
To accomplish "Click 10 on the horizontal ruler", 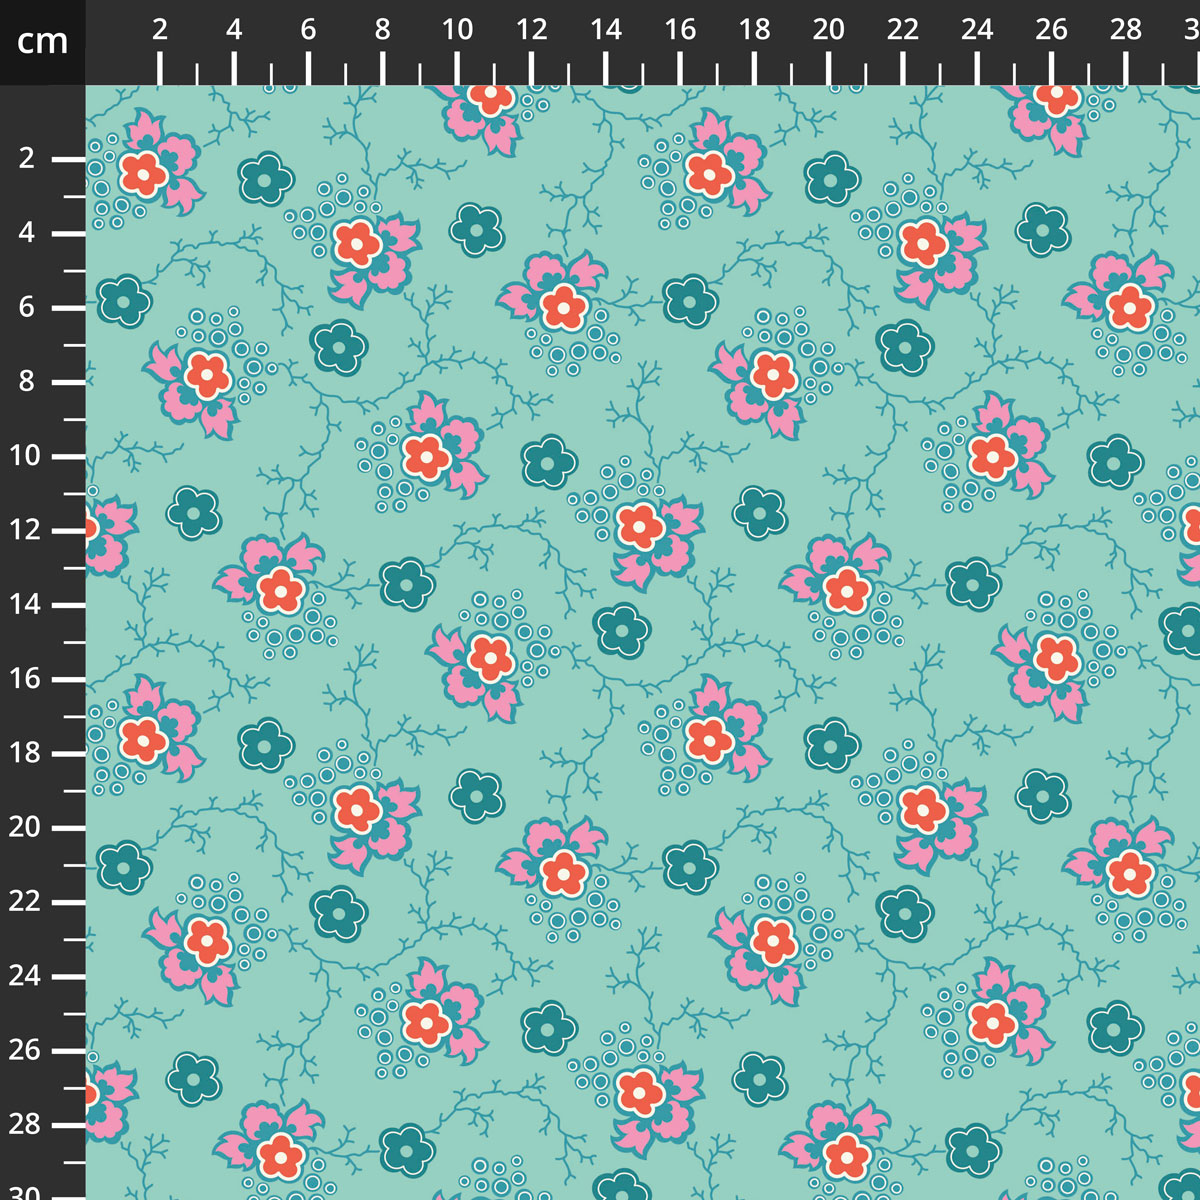I will [457, 30].
